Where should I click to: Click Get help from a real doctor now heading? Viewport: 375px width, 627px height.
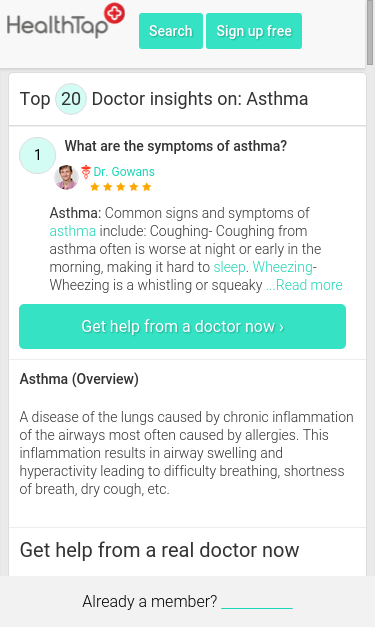tap(160, 550)
